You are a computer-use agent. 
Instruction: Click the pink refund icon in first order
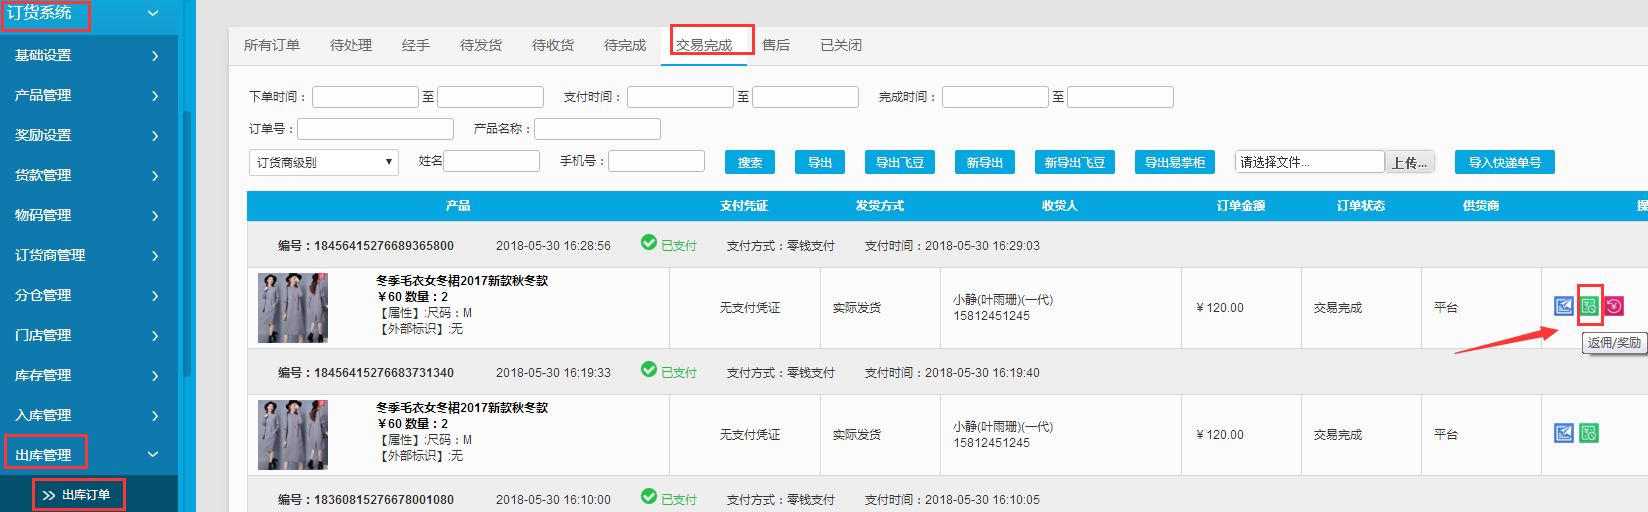pos(1614,306)
